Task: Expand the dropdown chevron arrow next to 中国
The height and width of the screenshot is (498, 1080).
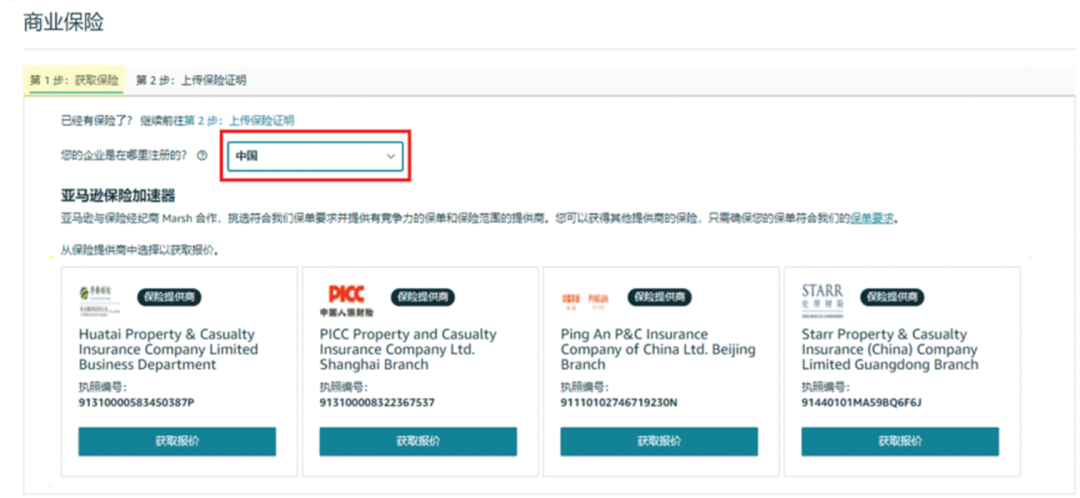Action: (391, 157)
